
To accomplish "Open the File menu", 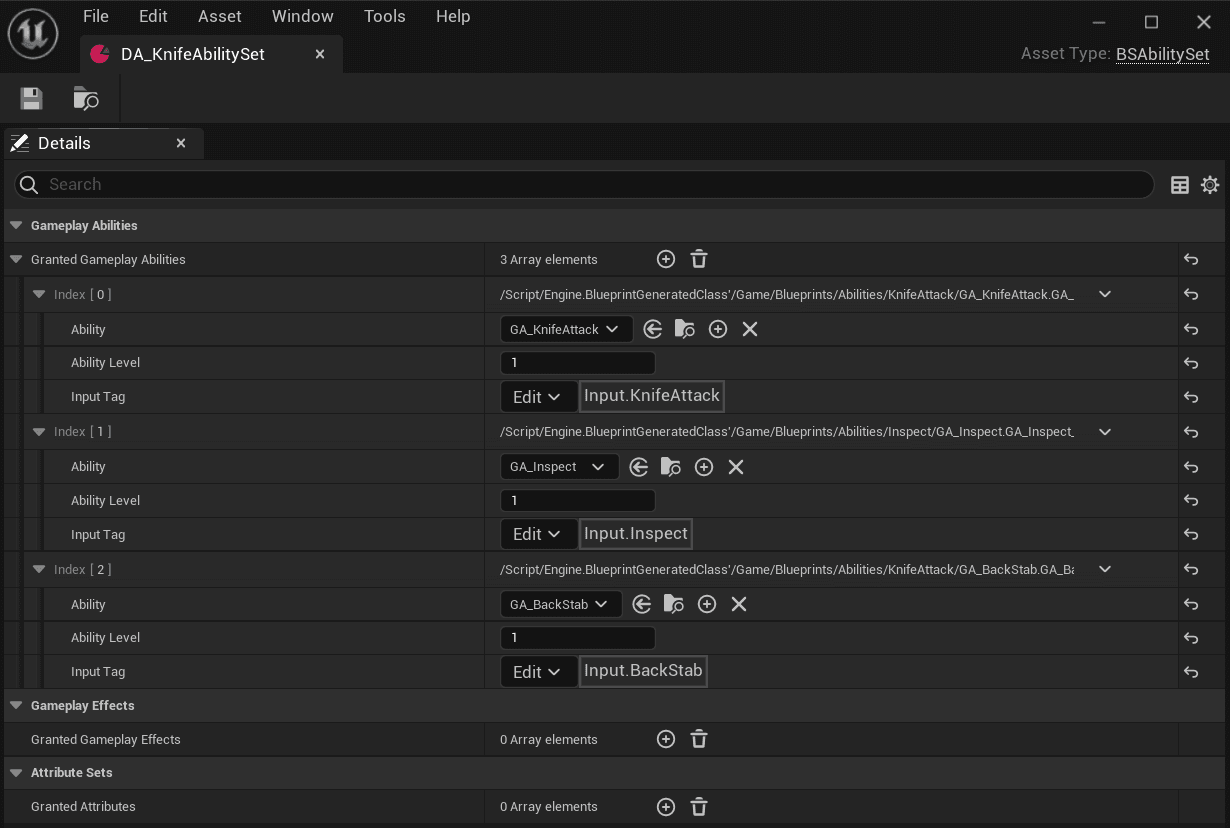I will click(x=96, y=16).
